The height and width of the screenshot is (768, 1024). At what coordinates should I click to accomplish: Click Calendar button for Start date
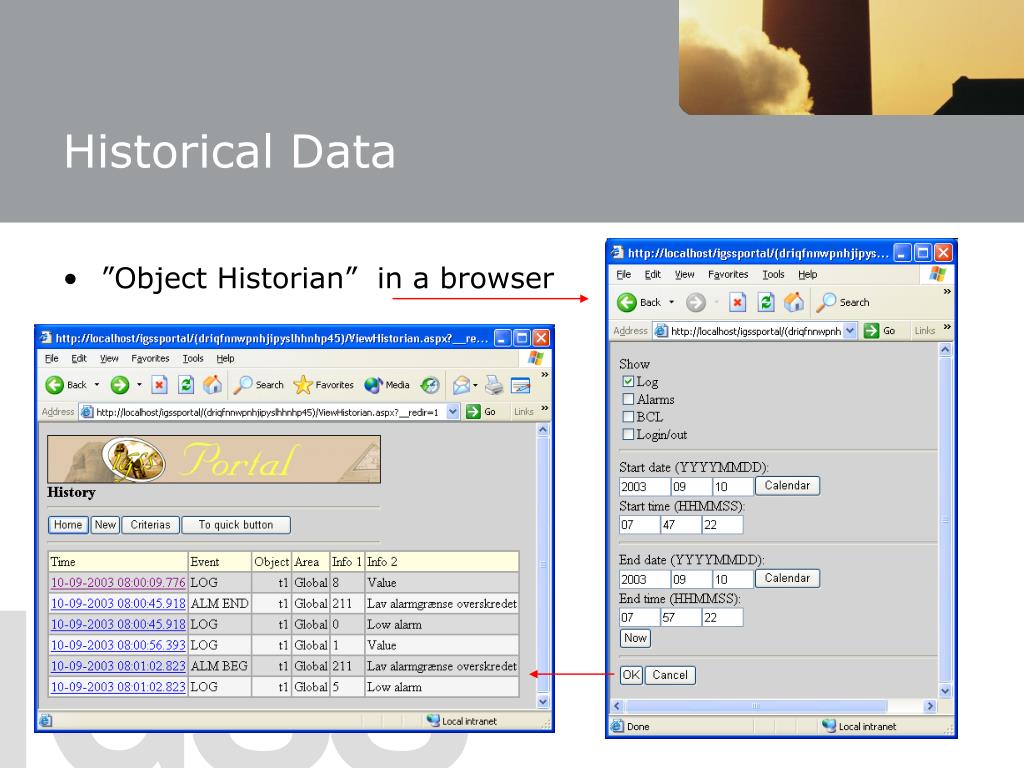[788, 486]
